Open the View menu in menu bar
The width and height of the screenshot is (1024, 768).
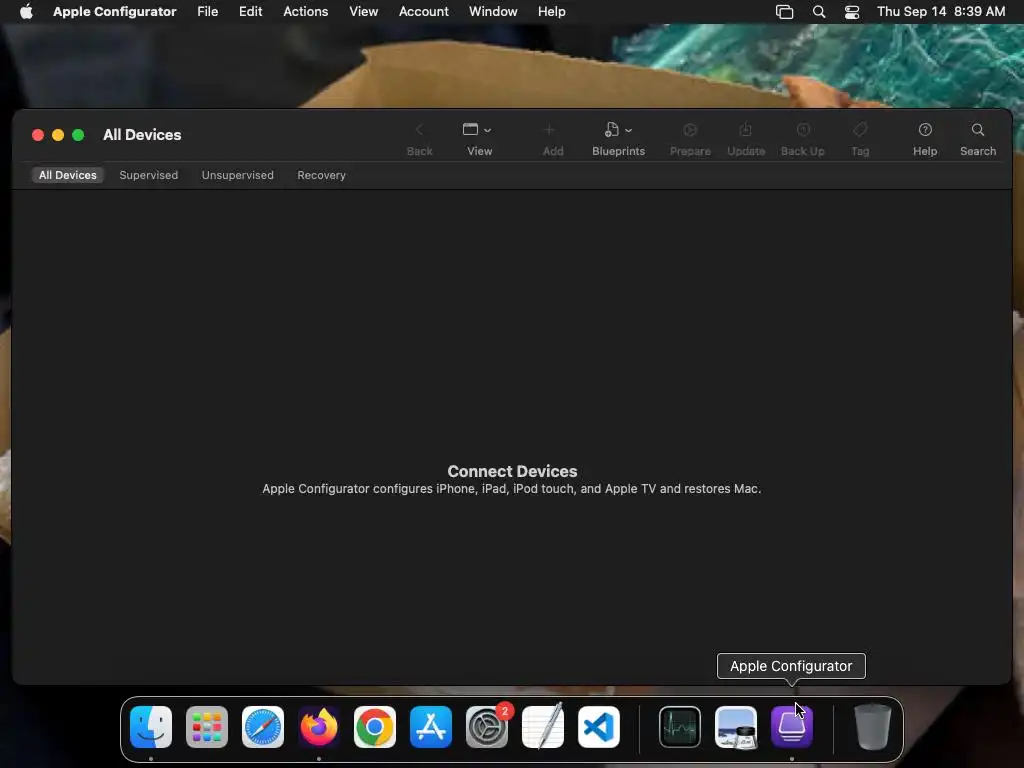[x=363, y=11]
